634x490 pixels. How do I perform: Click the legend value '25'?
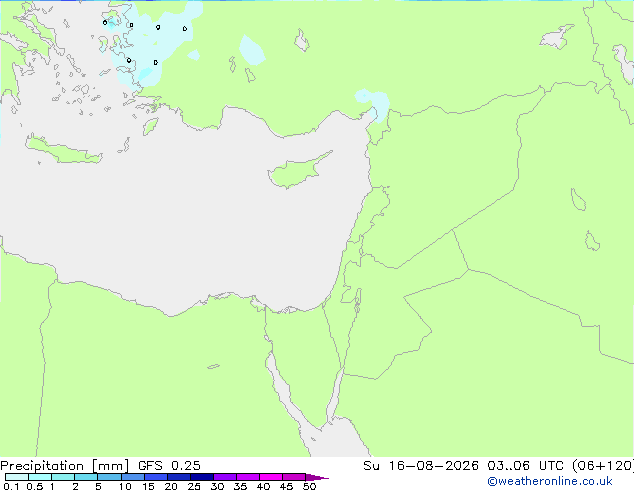click(x=194, y=486)
